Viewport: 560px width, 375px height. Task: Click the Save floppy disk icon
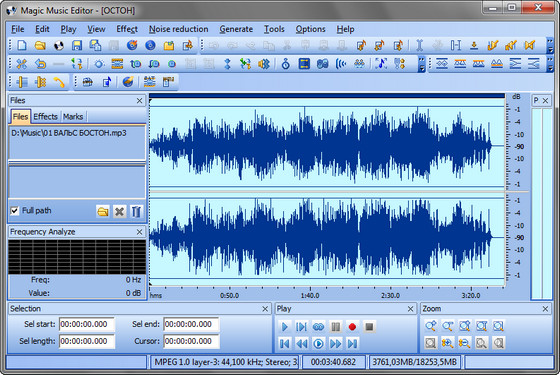(x=77, y=45)
